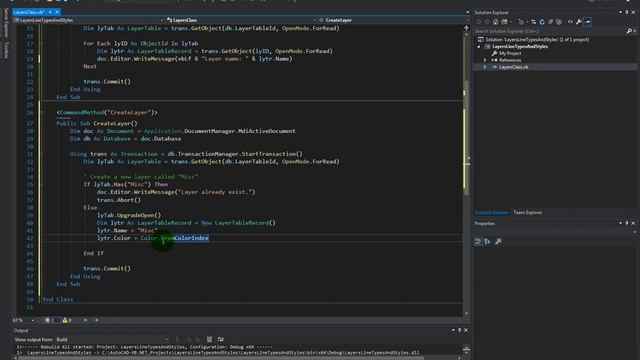Focus the Search Solution Explorer field

click(550, 31)
